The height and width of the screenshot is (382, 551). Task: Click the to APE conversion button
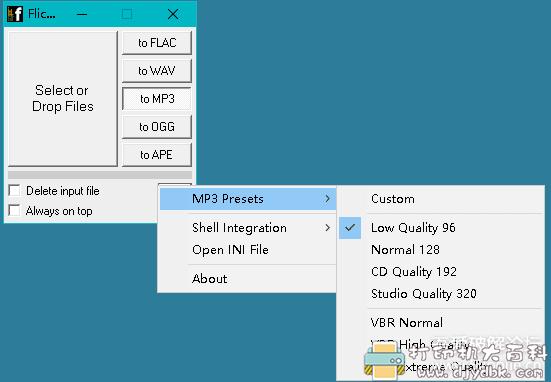point(157,155)
